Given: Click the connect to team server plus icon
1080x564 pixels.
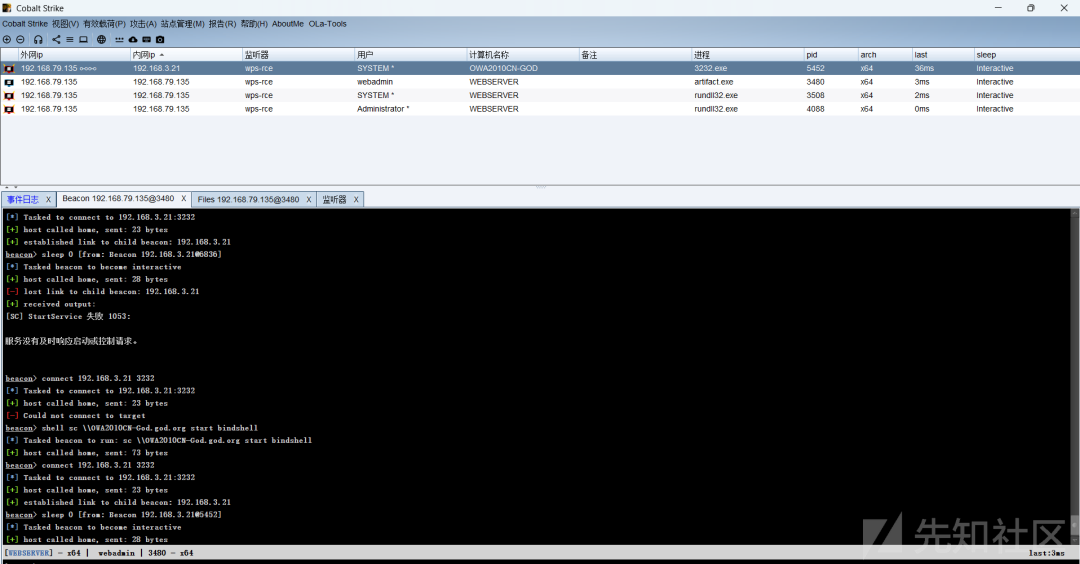Looking at the screenshot, I should tap(7, 39).
